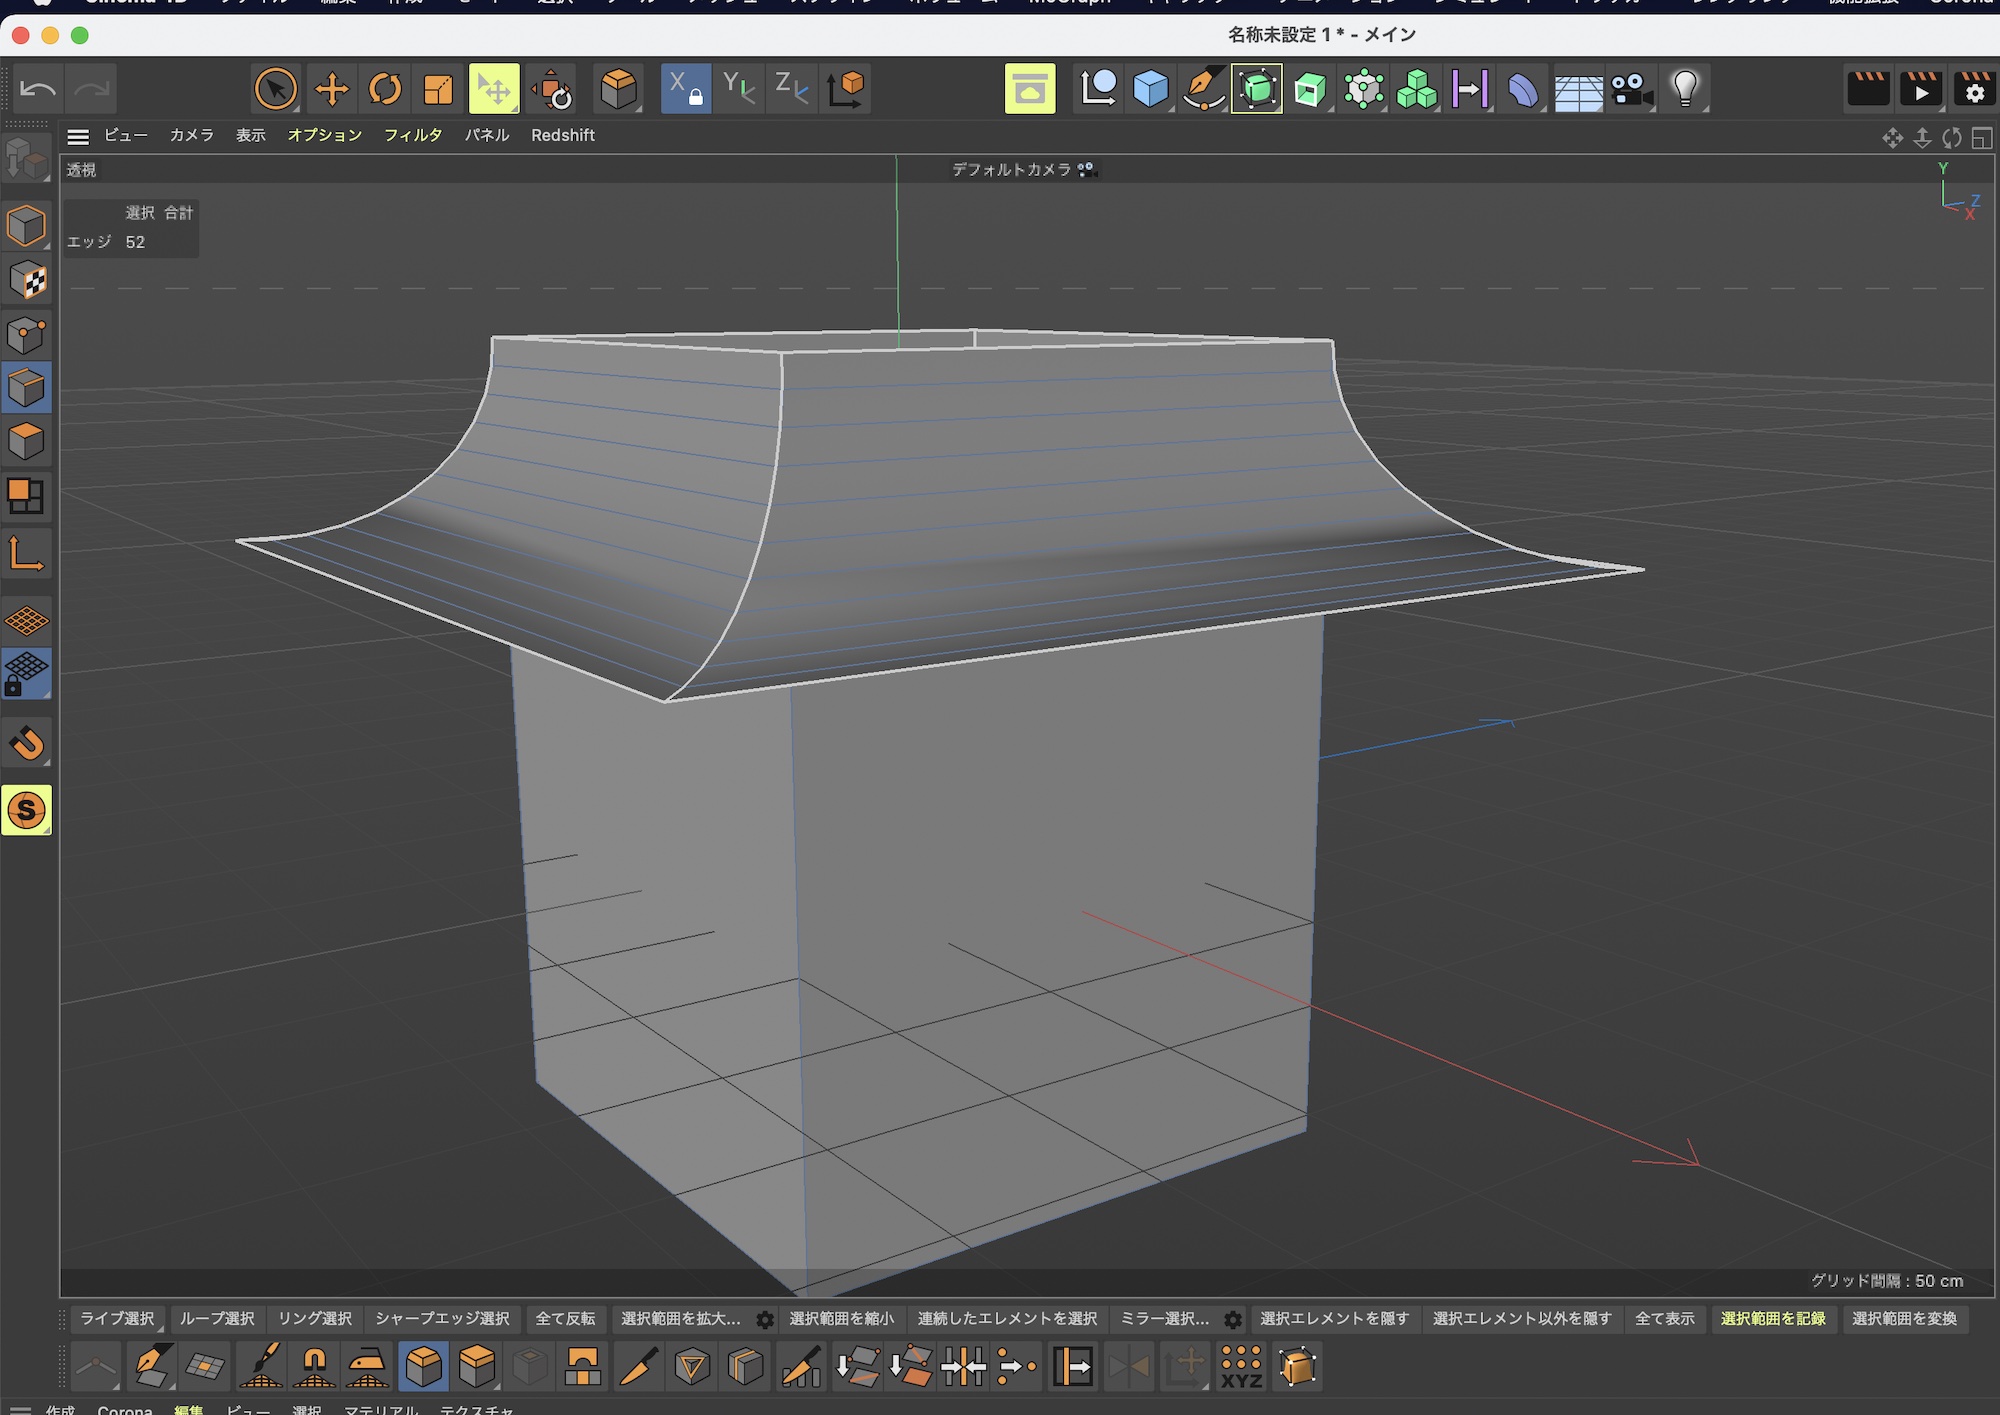Image resolution: width=2000 pixels, height=1415 pixels.
Task: Toggle Snap with the S button
Action: pos(27,810)
